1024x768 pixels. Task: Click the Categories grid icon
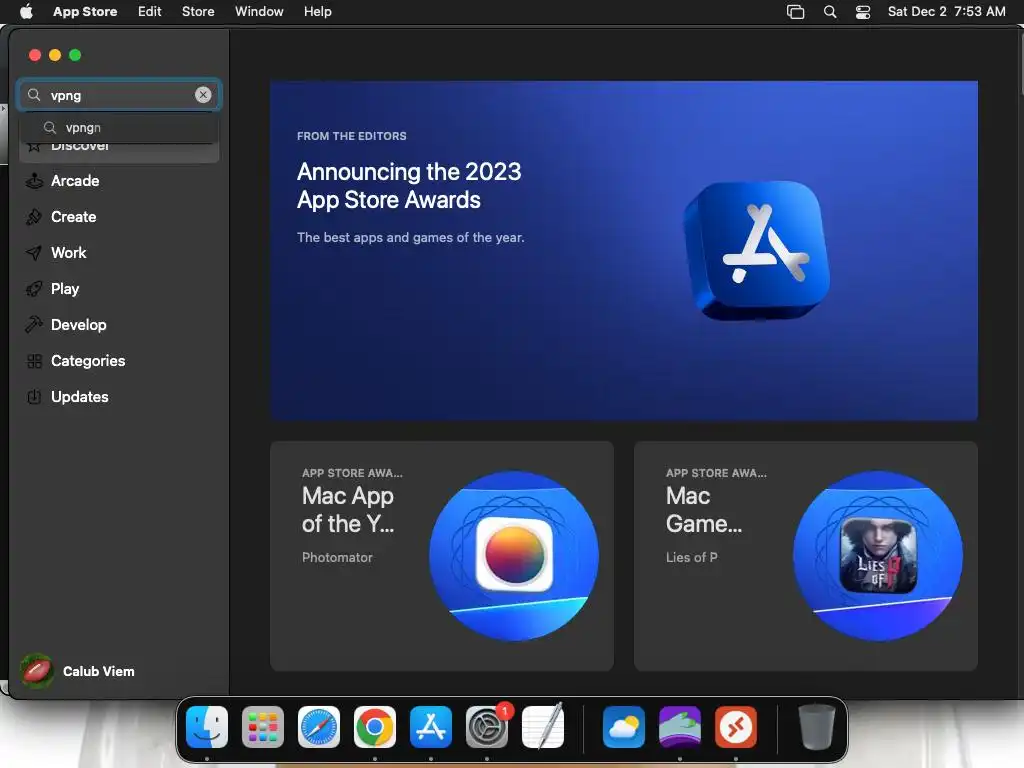click(34, 360)
